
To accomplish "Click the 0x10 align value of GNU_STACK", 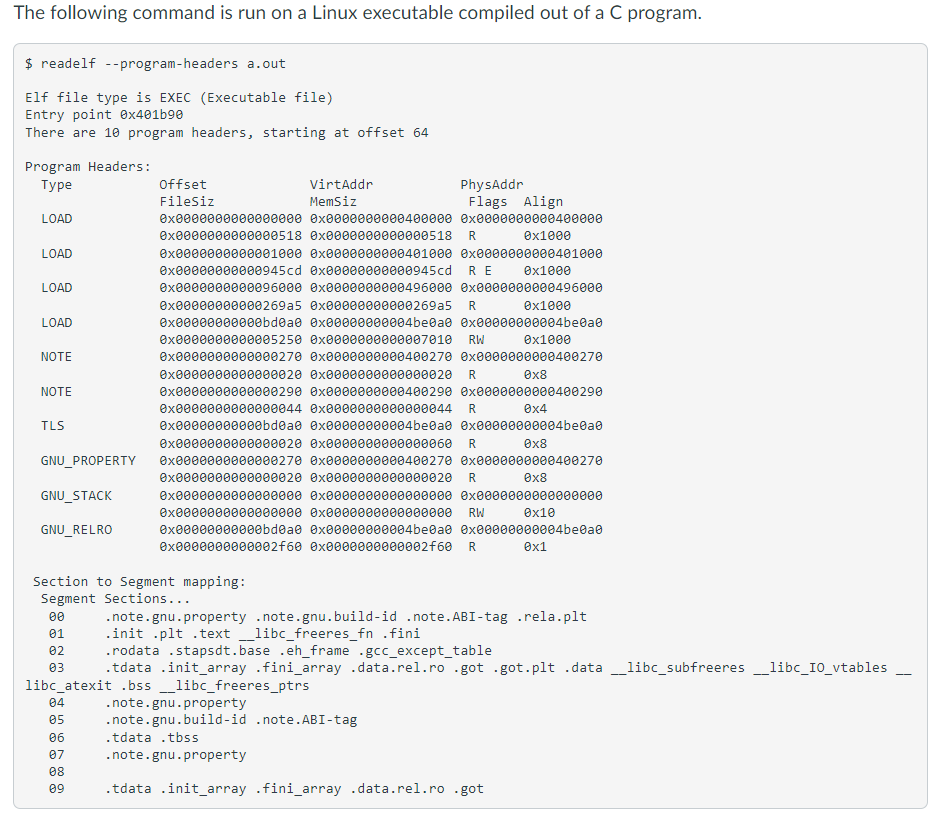I will [x=539, y=513].
